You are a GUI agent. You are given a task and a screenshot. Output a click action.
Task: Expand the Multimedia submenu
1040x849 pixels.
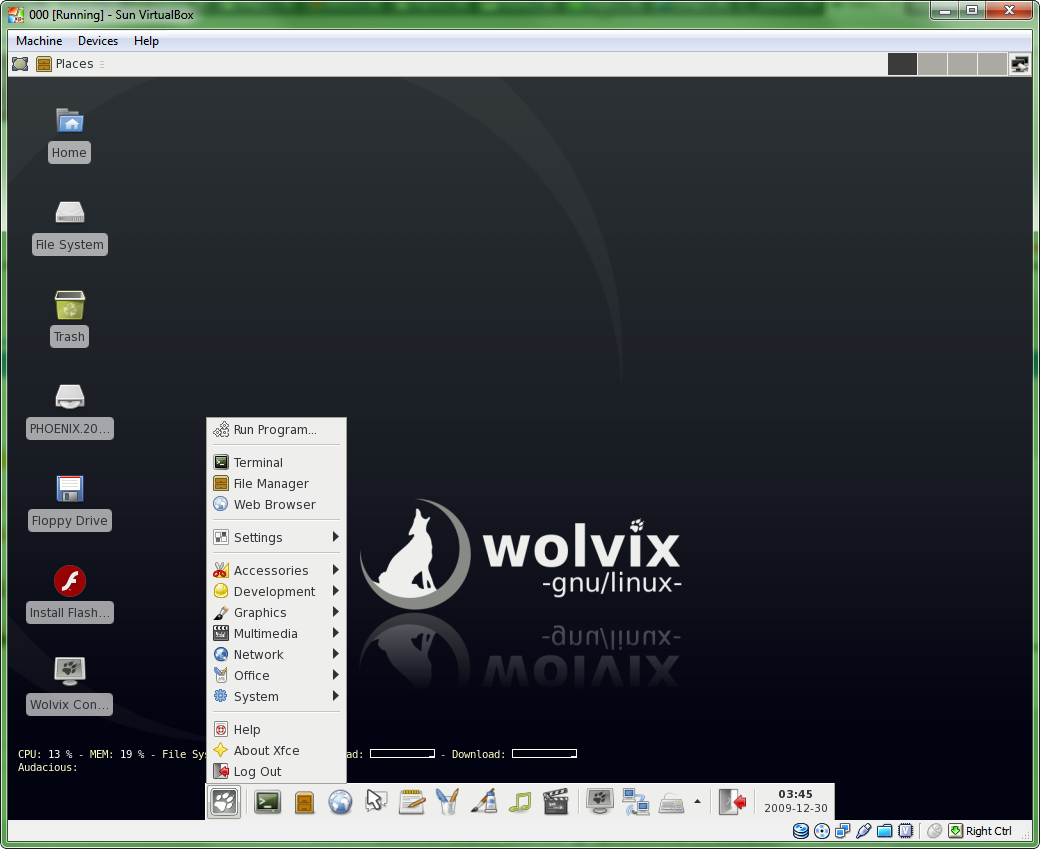tap(266, 633)
